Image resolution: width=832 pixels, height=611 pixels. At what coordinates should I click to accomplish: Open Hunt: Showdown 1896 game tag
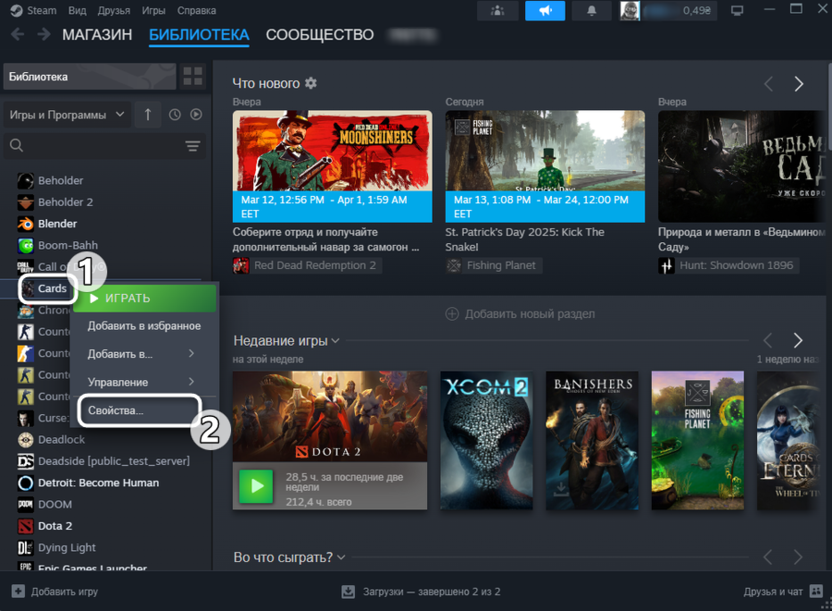(729, 265)
